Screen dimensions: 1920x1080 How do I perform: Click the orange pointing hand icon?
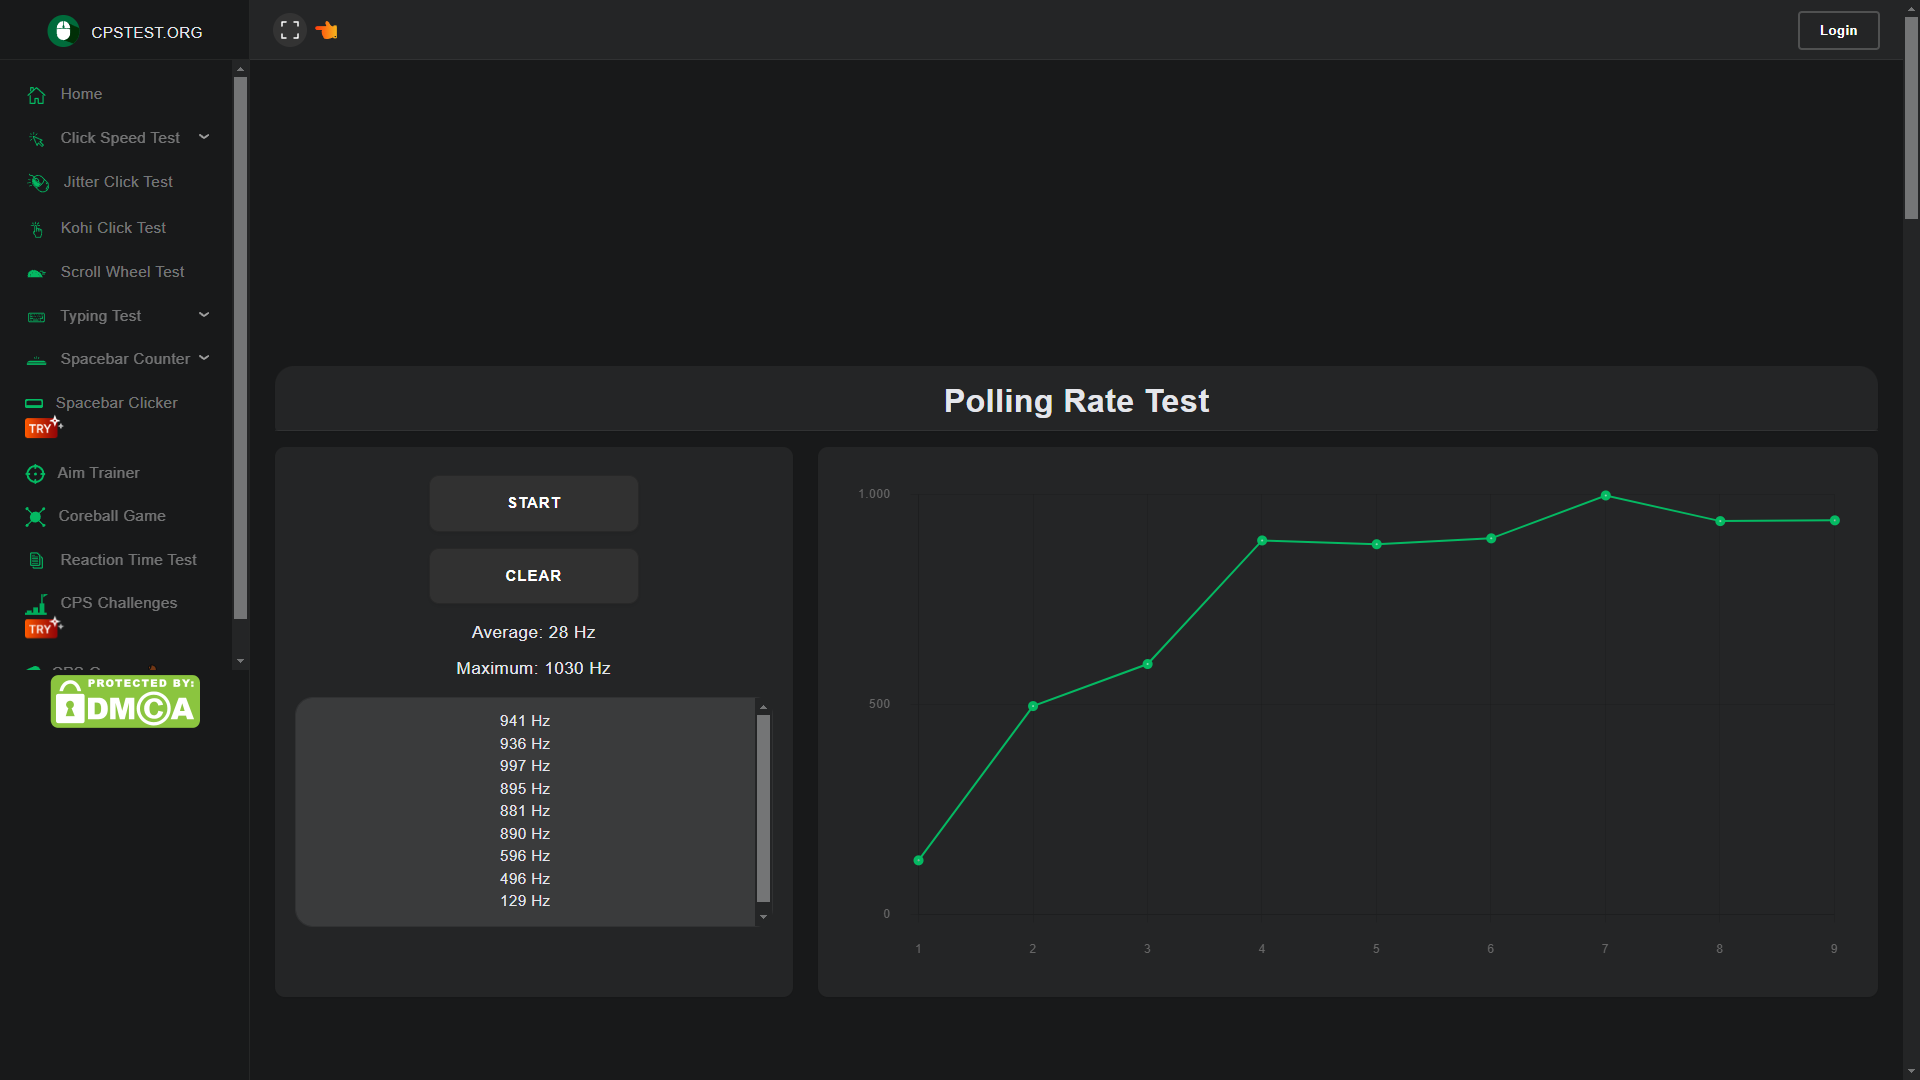(327, 30)
